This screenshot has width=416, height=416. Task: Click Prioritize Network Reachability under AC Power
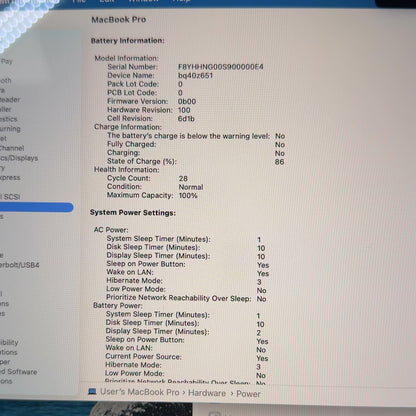pyautogui.click(x=179, y=298)
